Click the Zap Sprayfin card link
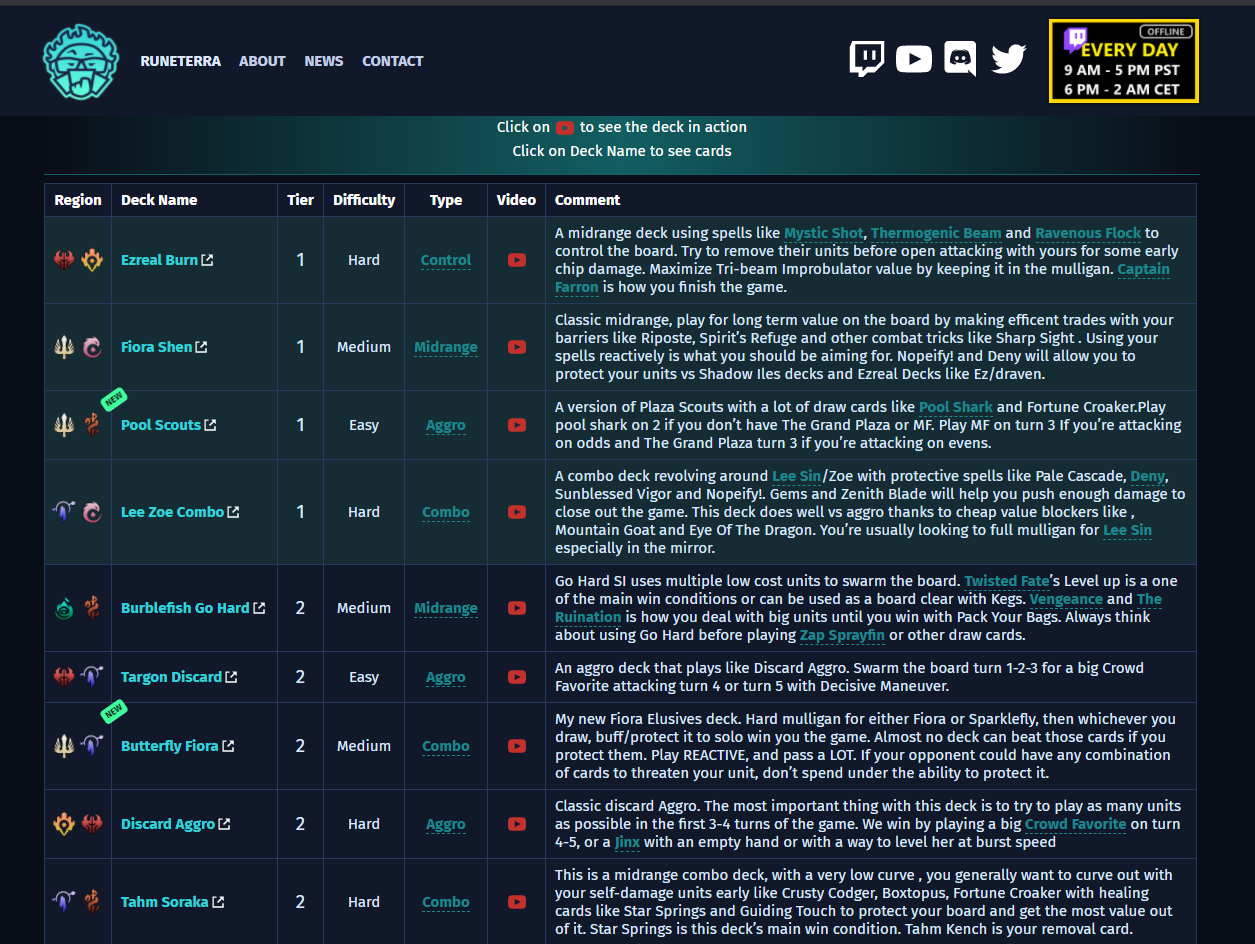Image resolution: width=1255 pixels, height=944 pixels. (x=842, y=635)
